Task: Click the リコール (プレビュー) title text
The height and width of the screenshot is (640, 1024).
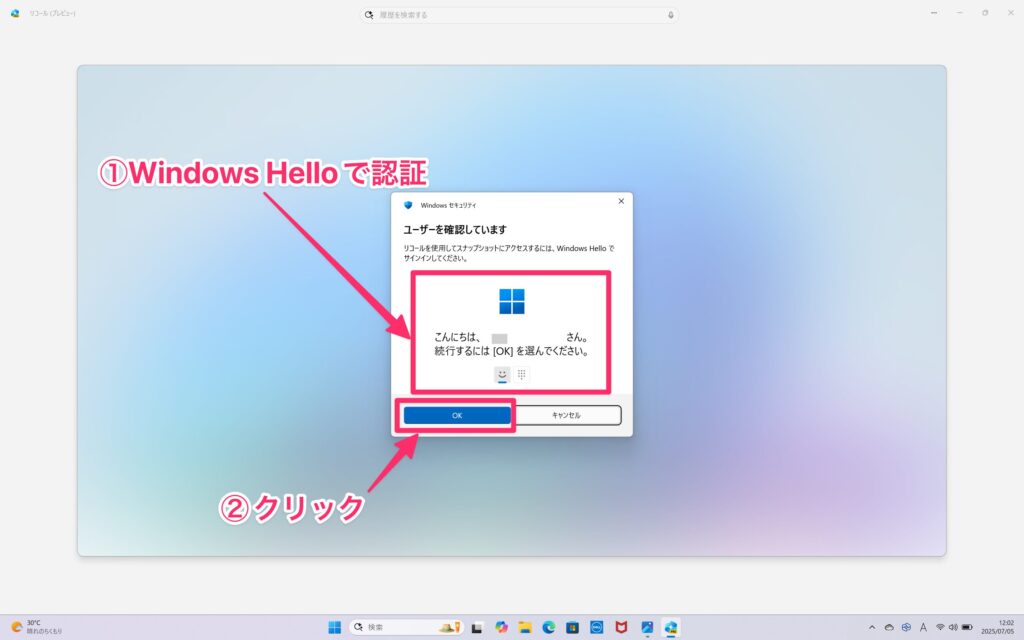Action: point(52,14)
